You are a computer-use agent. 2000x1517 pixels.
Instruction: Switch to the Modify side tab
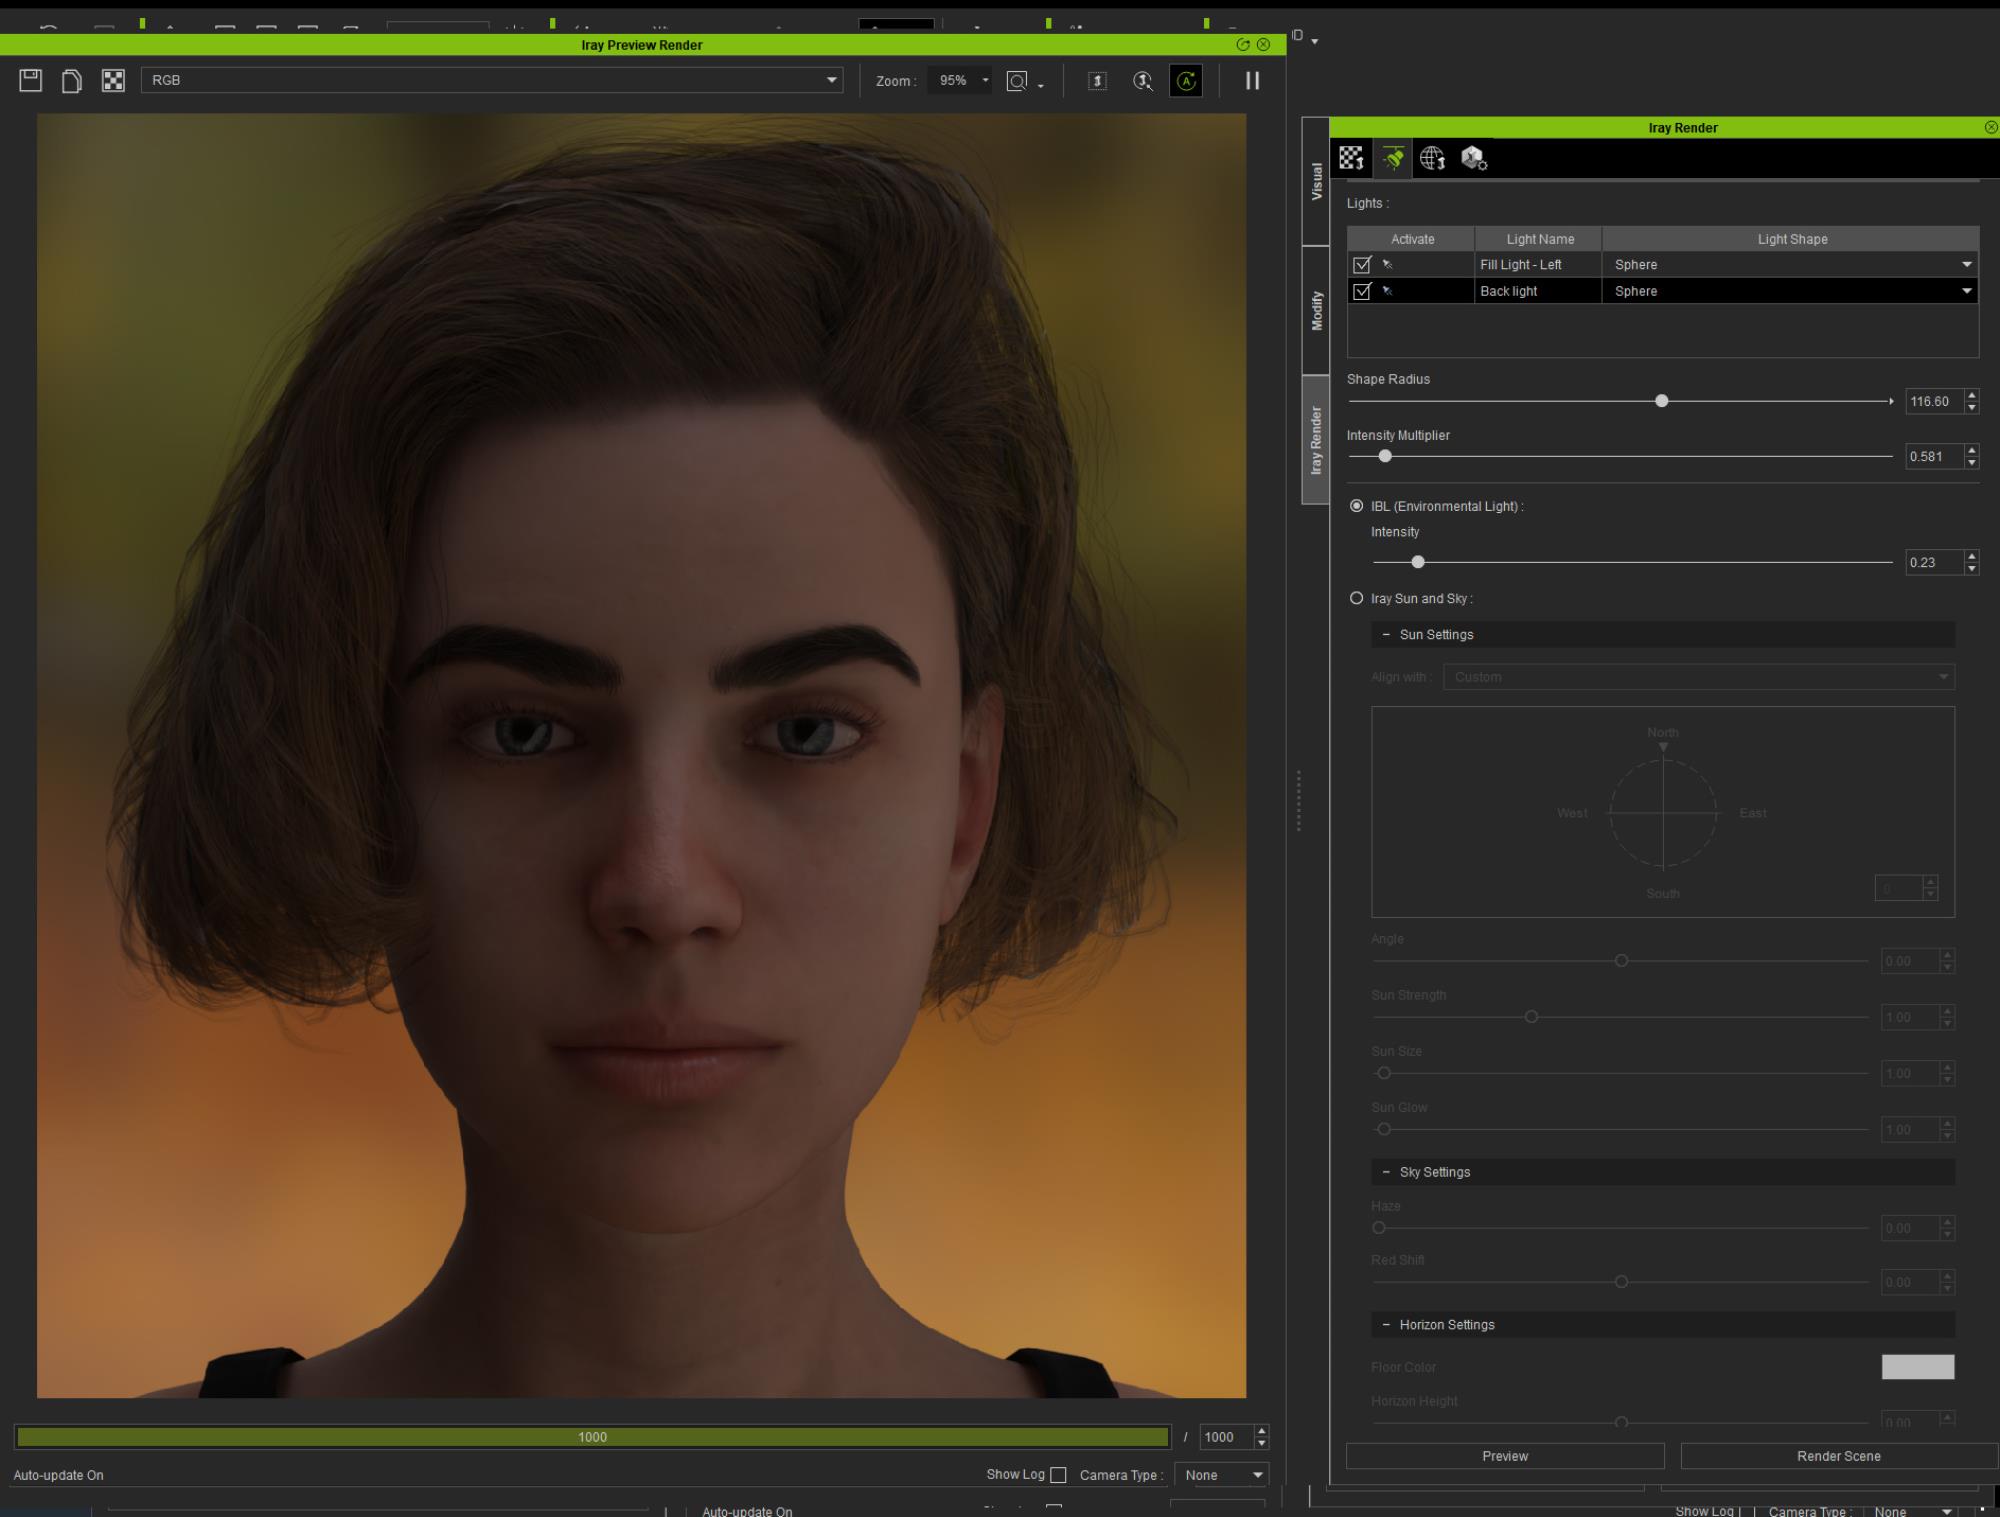click(x=1316, y=311)
